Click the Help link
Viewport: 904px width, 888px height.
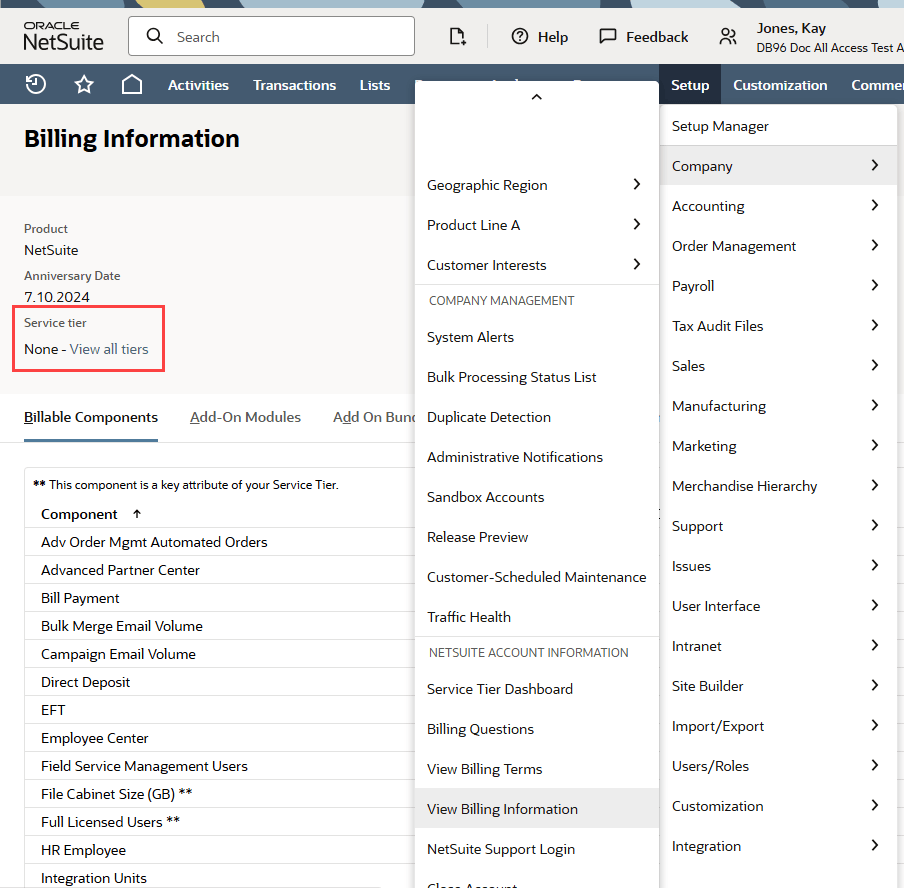tap(552, 37)
